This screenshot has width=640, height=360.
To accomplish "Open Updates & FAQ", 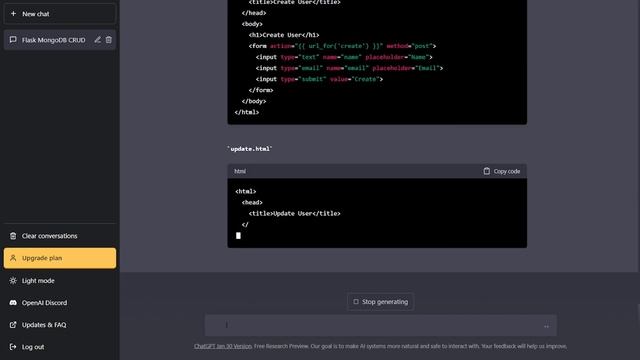I will pos(60,325).
